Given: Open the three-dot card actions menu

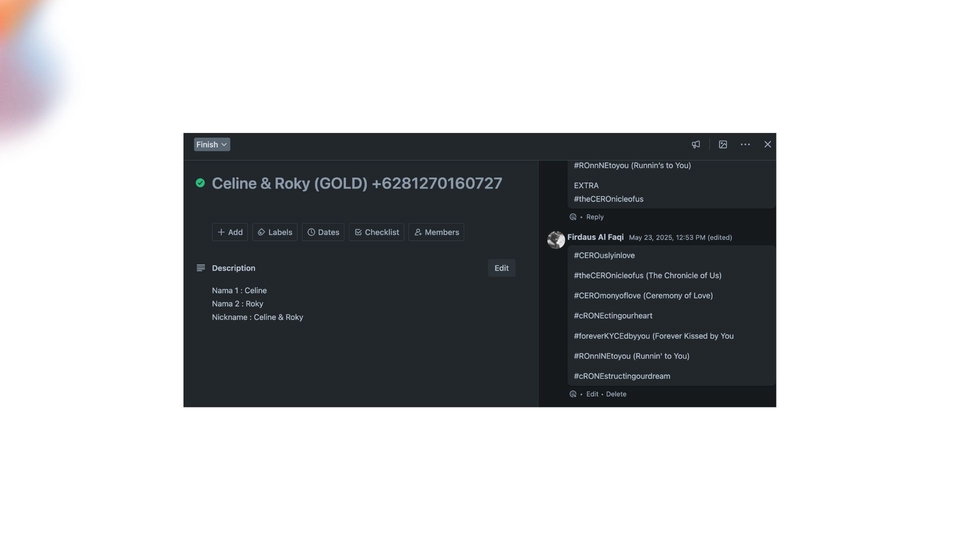Looking at the screenshot, I should coord(745,144).
